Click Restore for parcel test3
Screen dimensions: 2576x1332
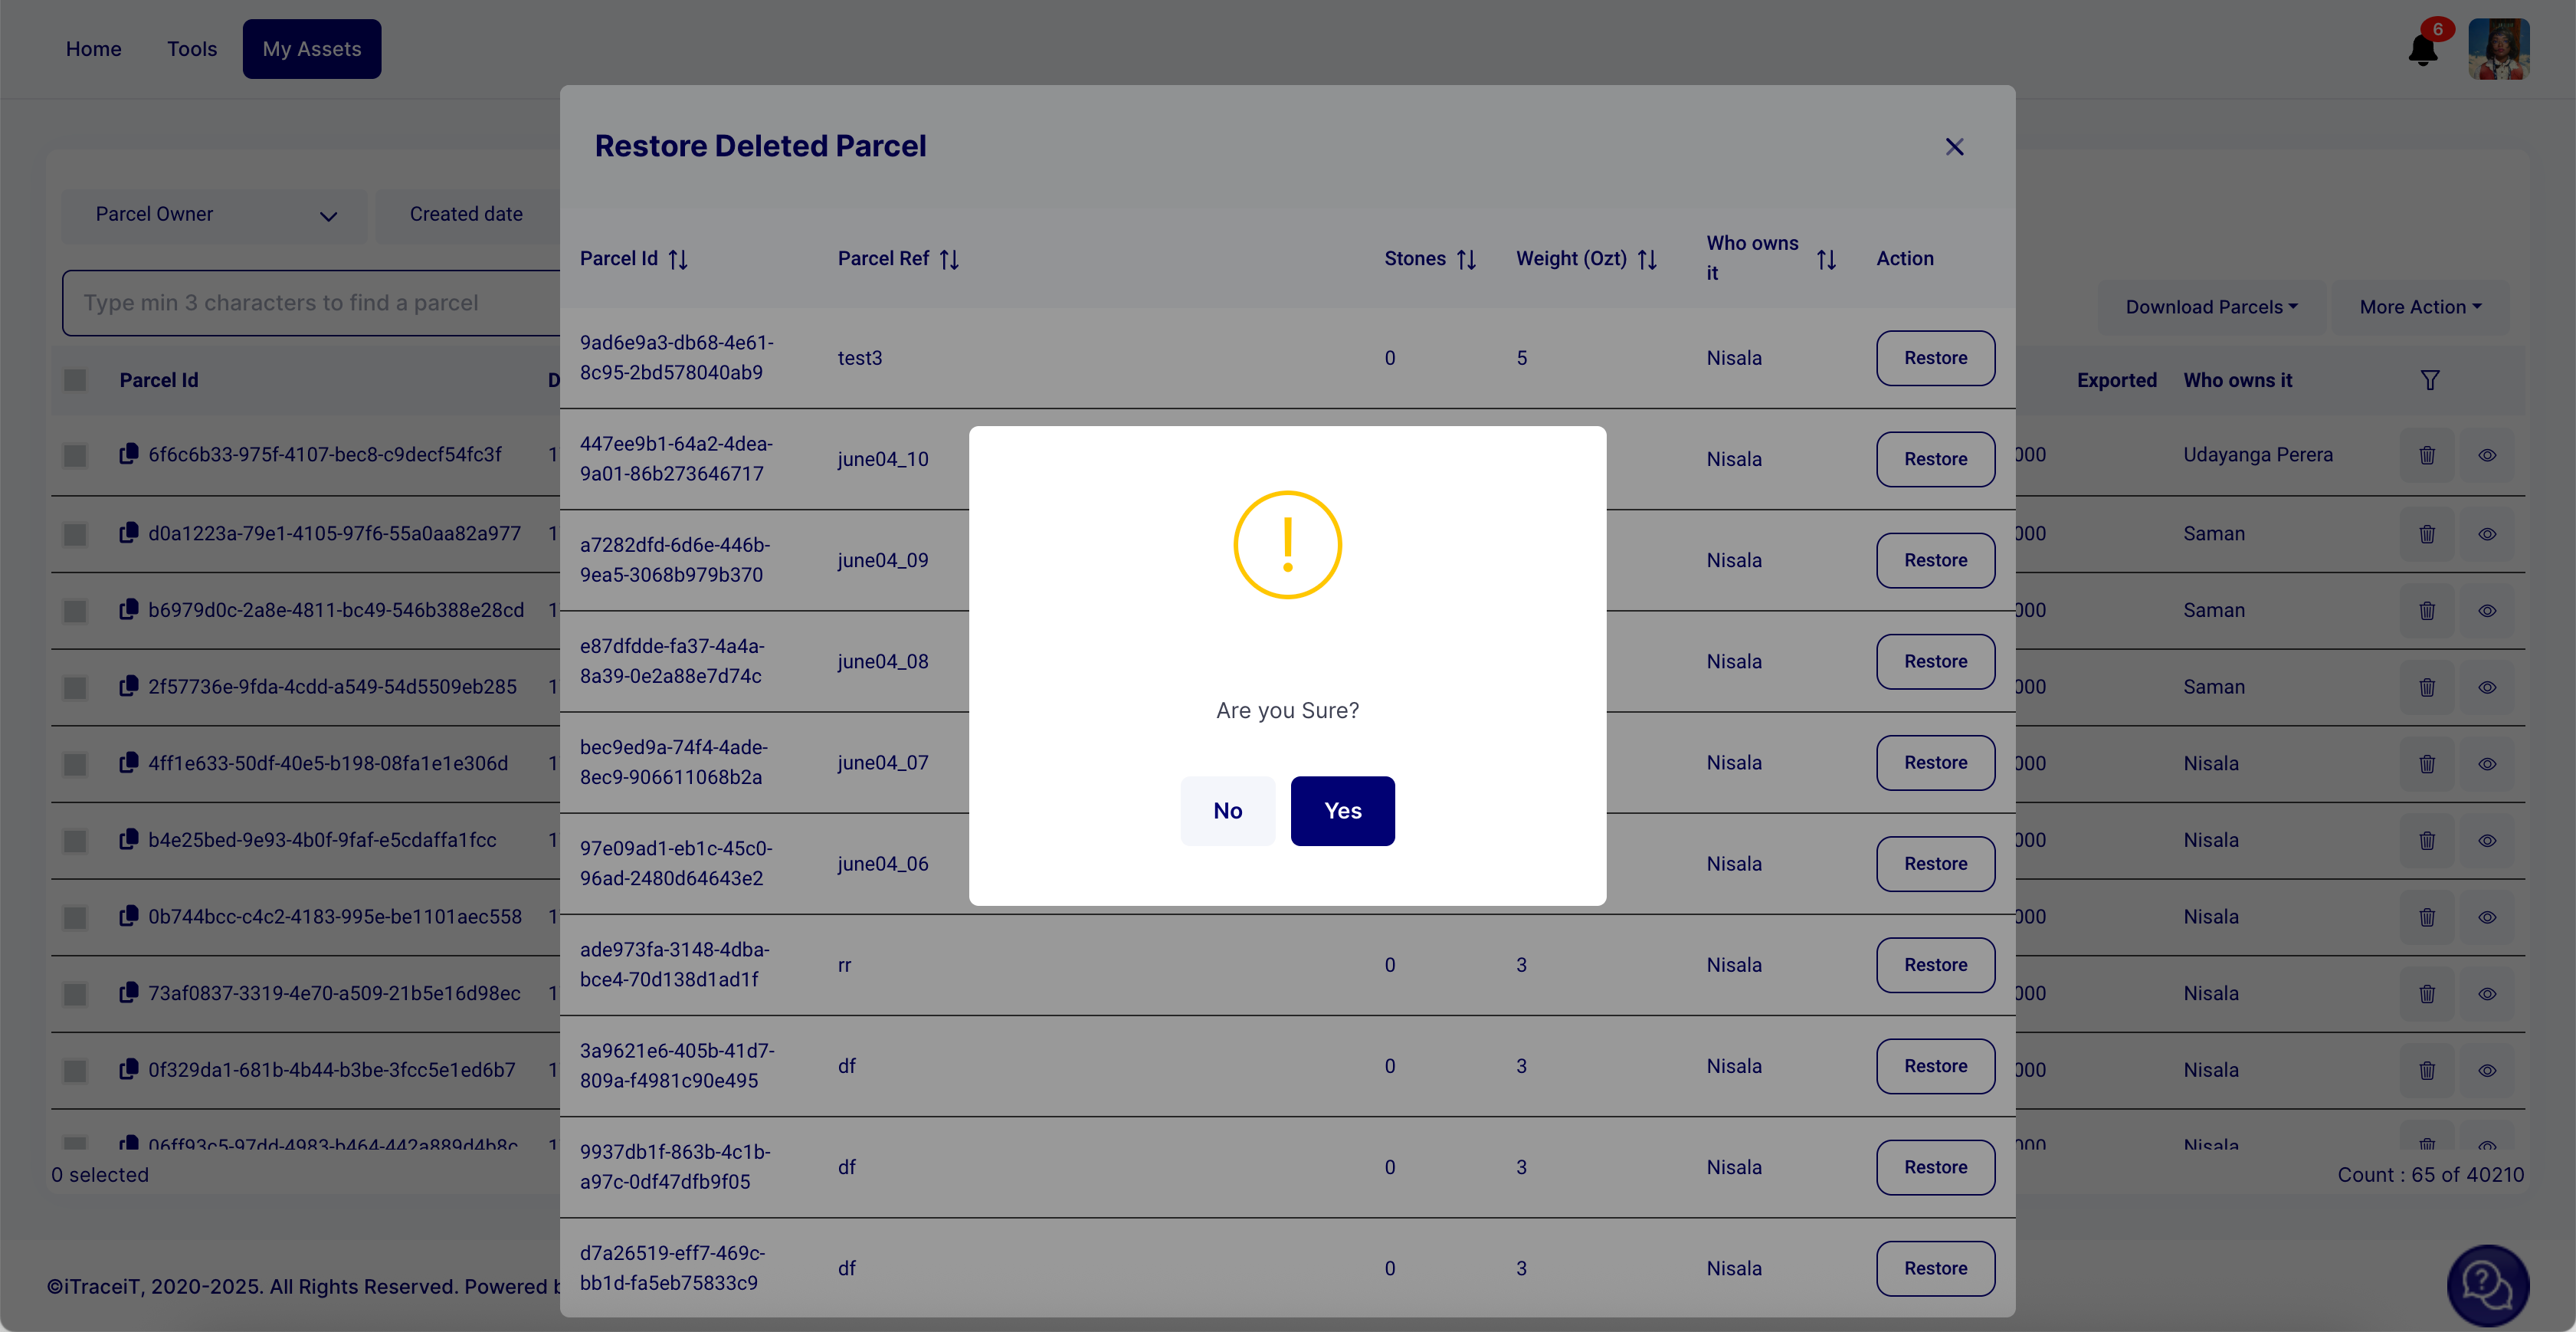(x=1934, y=358)
